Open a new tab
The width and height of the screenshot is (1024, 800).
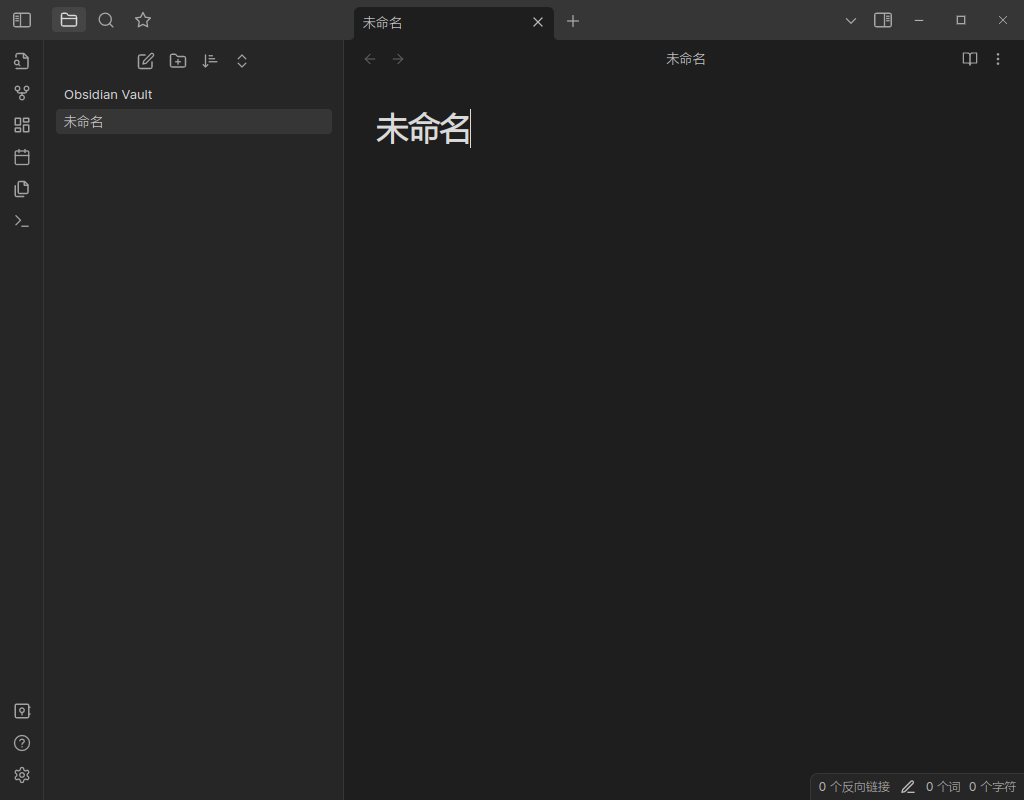click(x=573, y=21)
